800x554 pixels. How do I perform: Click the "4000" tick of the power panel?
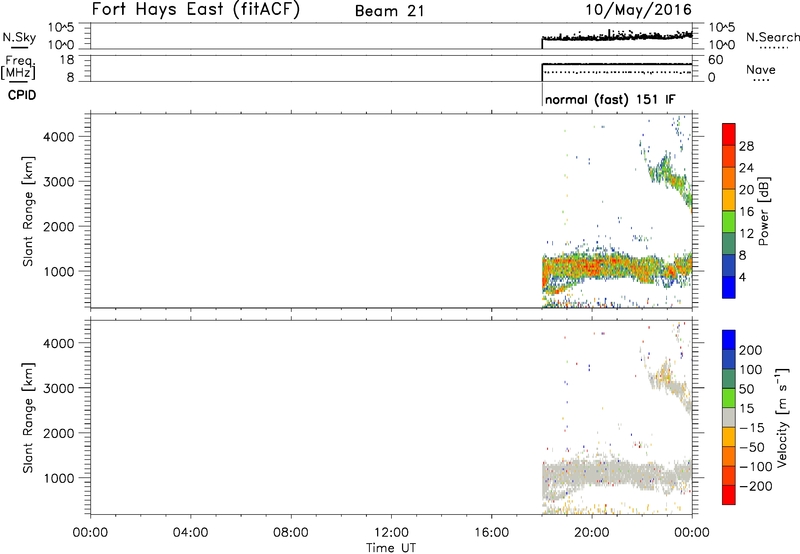(59, 137)
